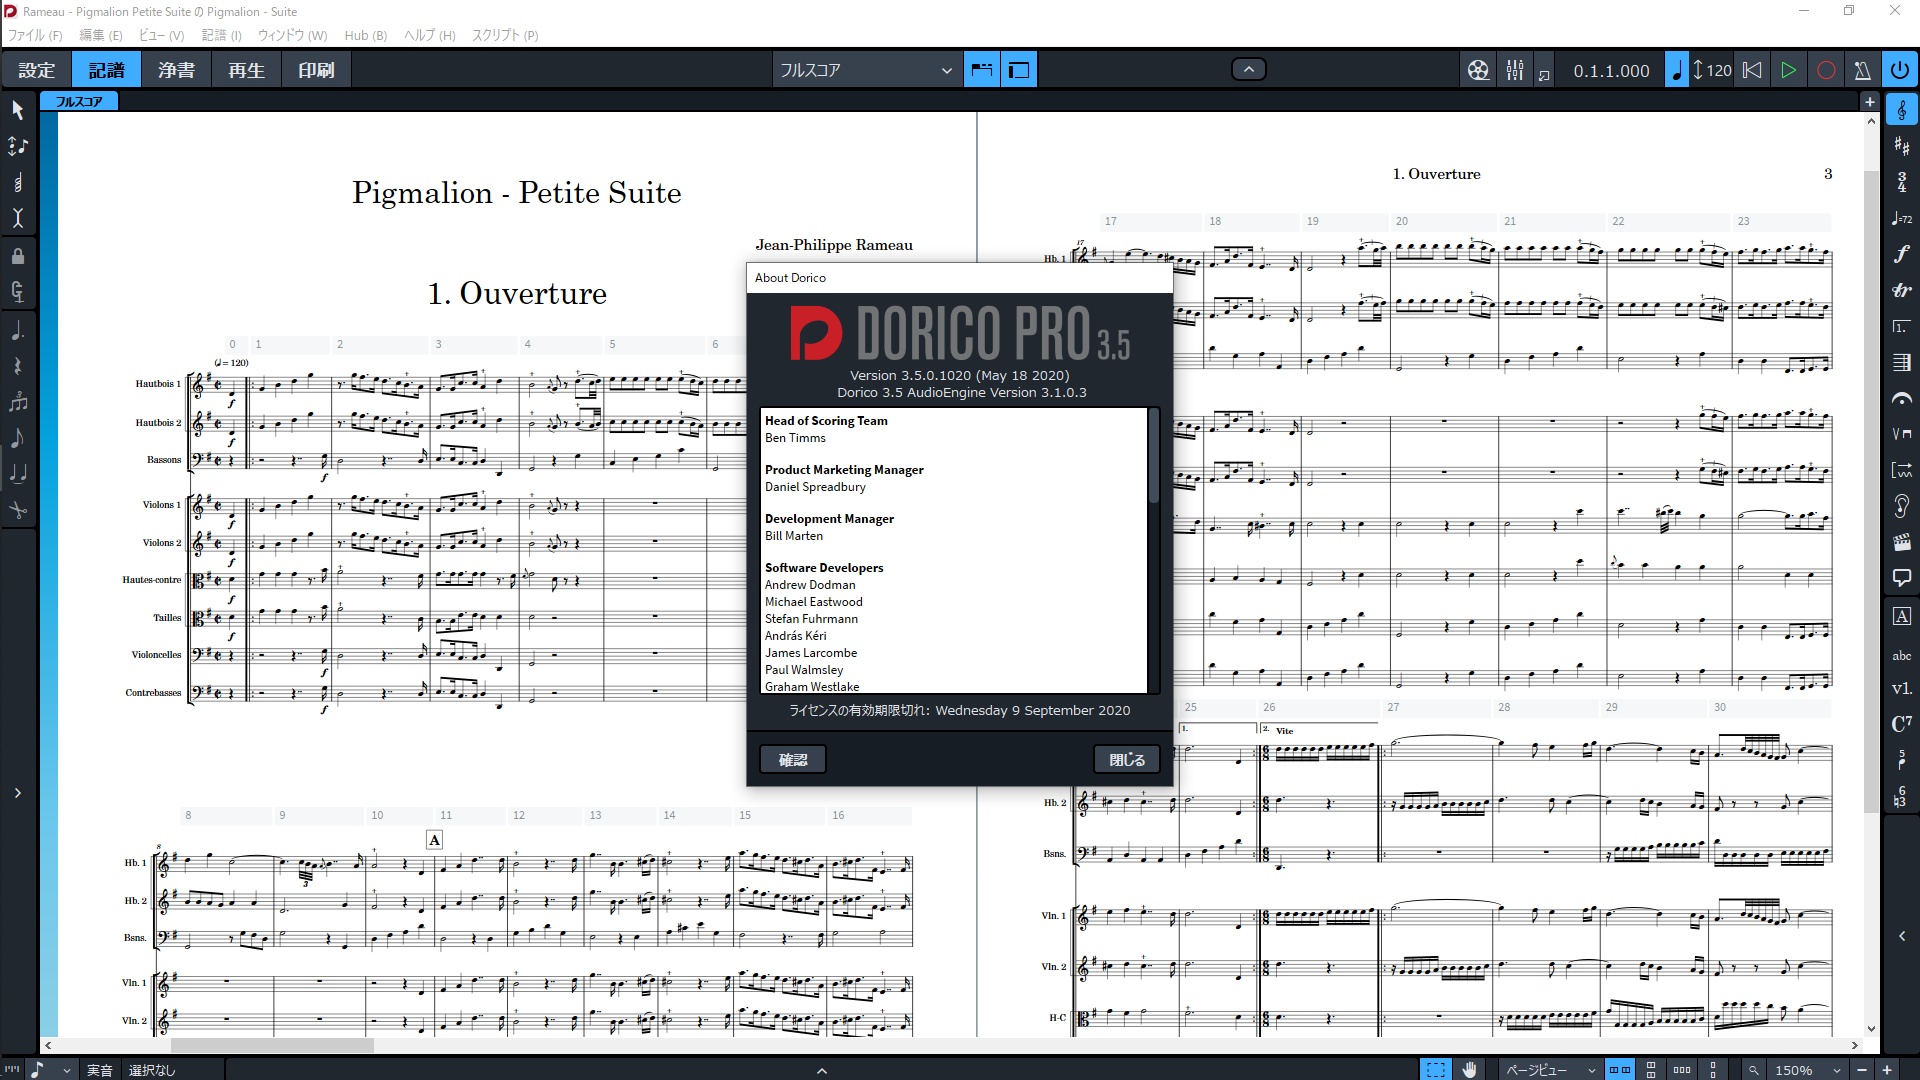Click the tuplets tool

(x=18, y=402)
